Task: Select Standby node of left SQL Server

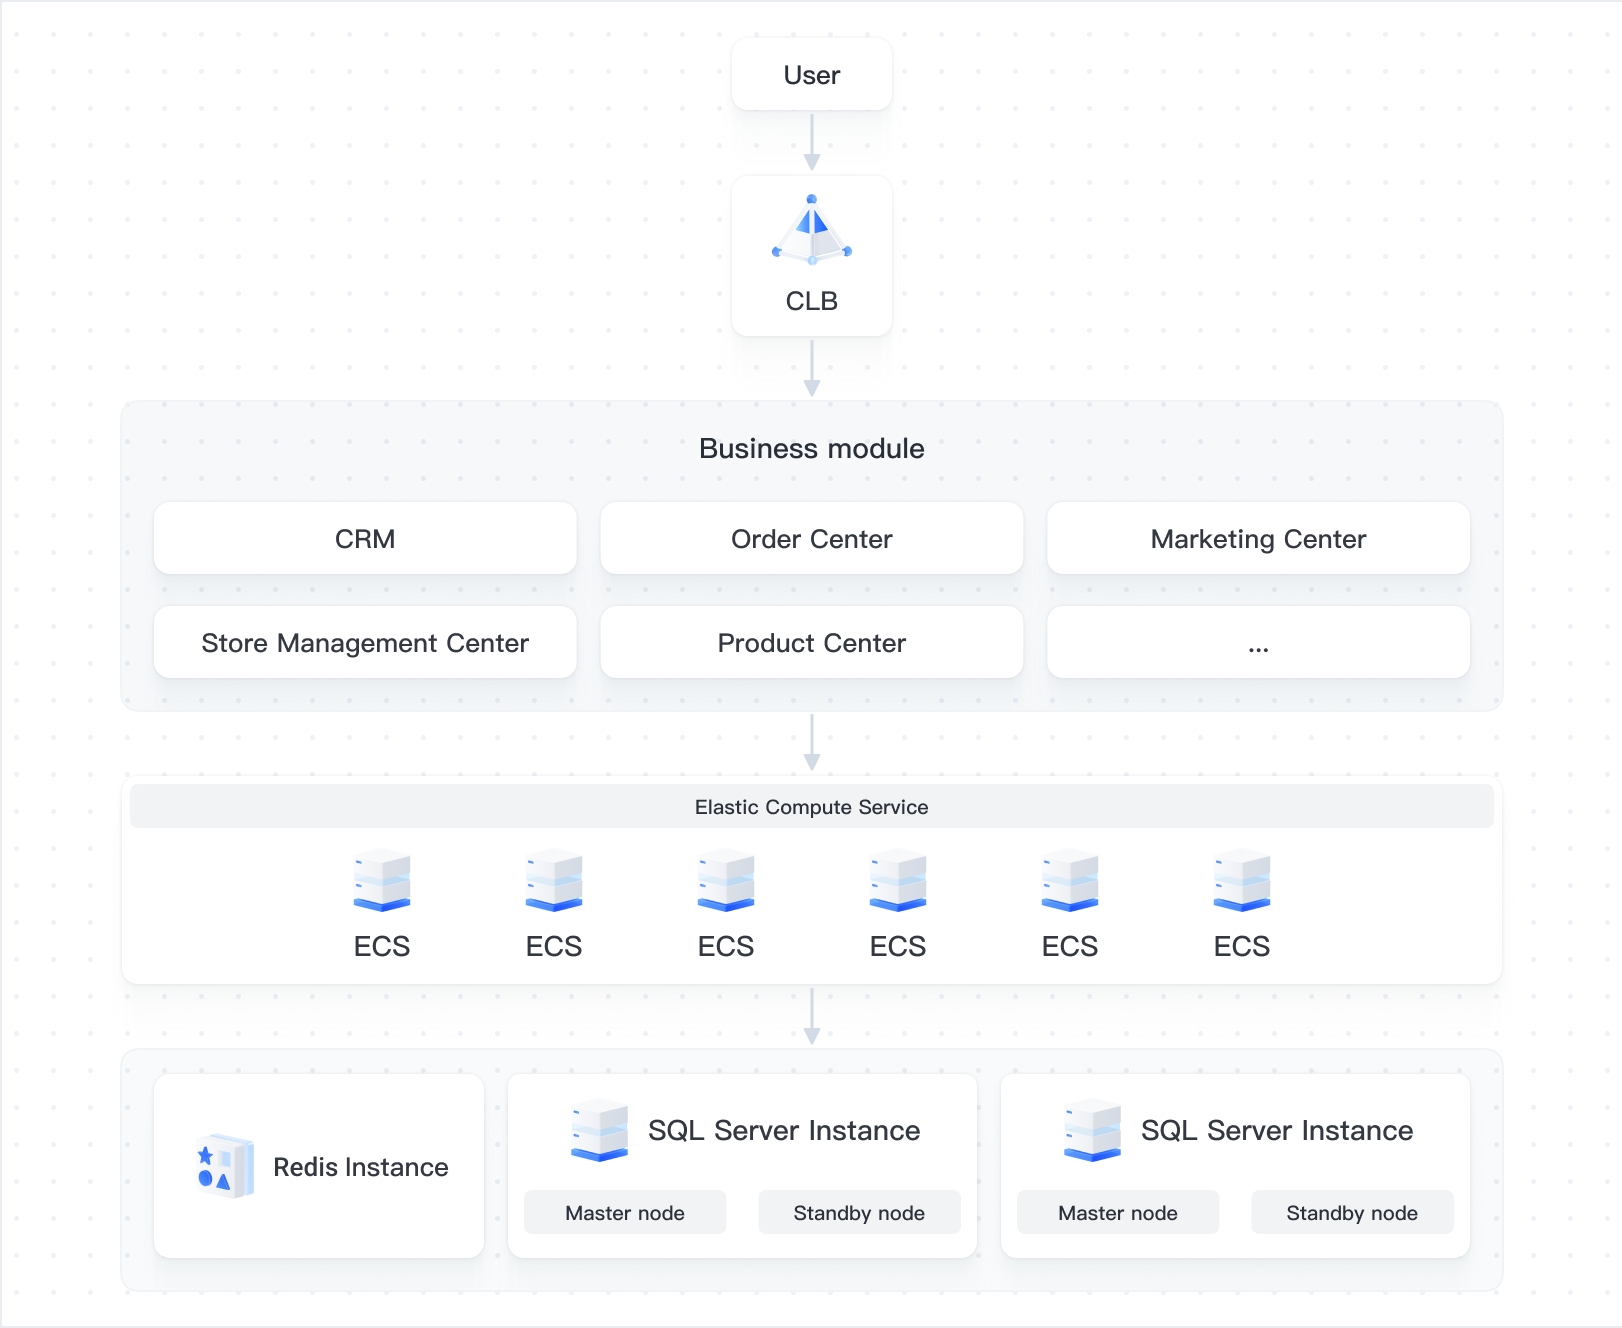Action: pyautogui.click(x=859, y=1213)
